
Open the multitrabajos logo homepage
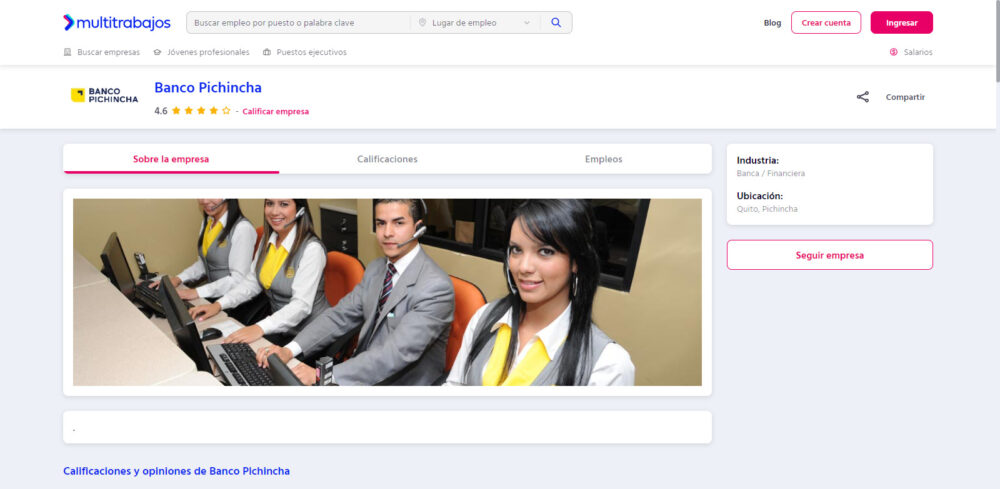pyautogui.click(x=117, y=23)
